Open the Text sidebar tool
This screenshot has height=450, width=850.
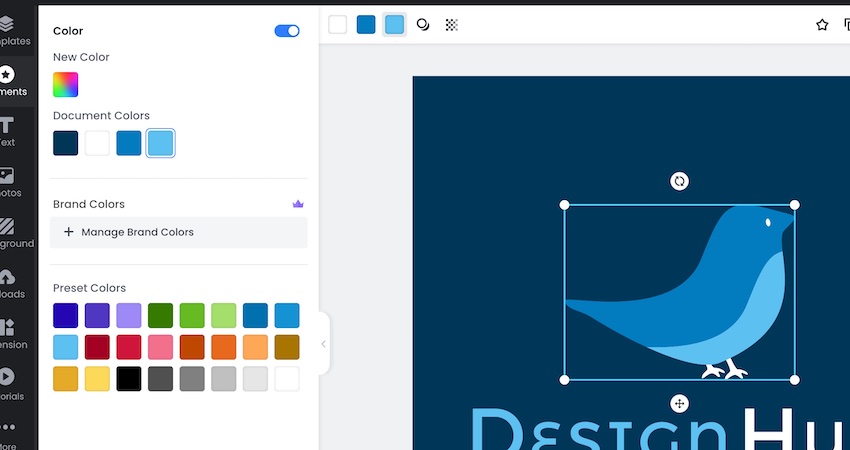(x=8, y=132)
